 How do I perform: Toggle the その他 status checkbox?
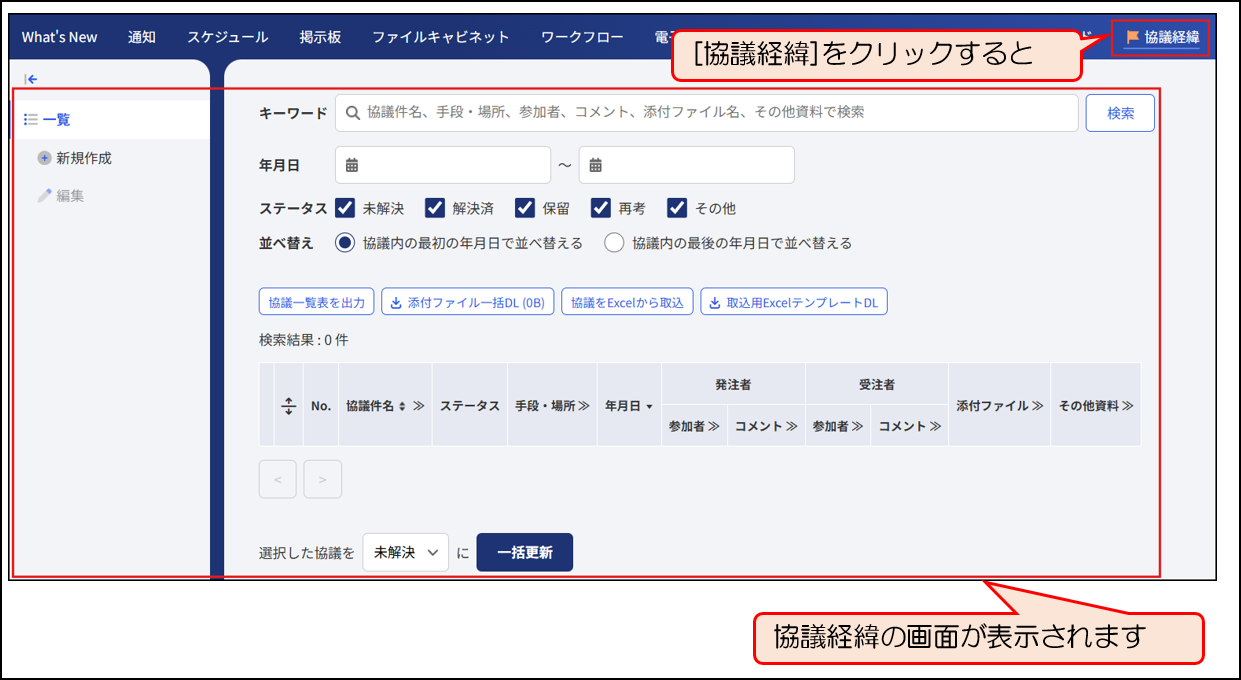677,208
